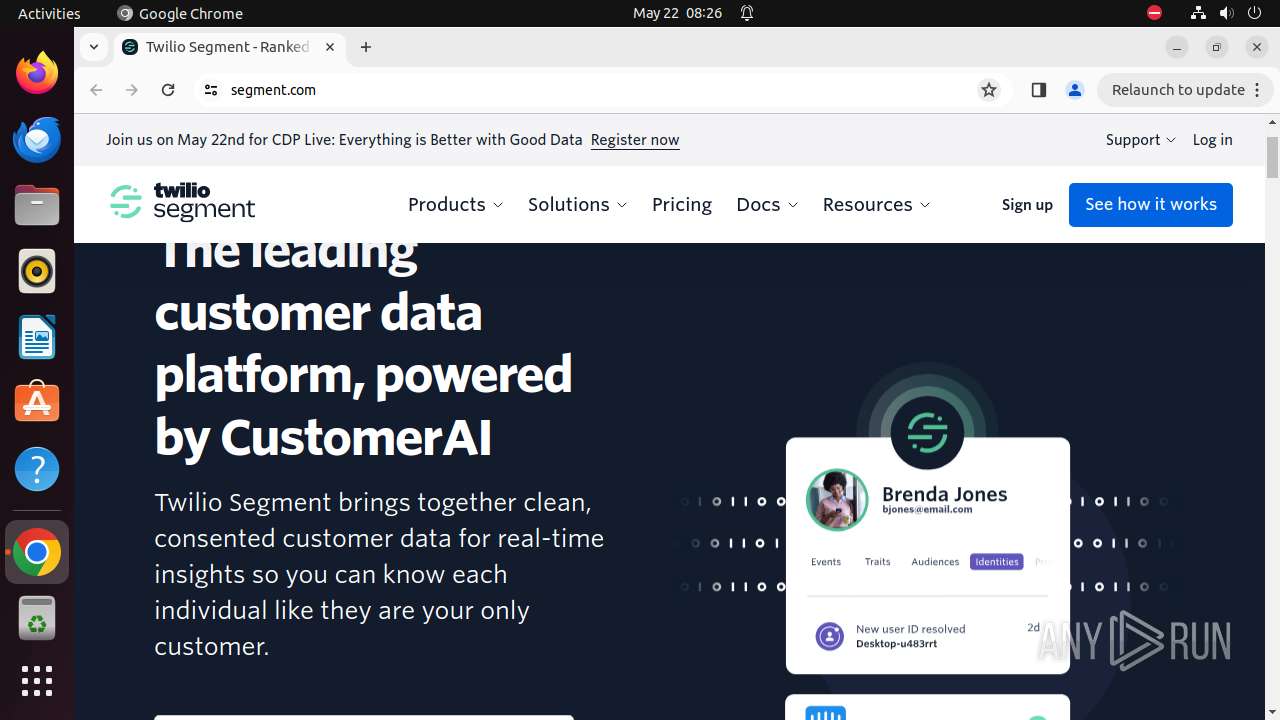Open Firefox from the Ubuntu dock

pyautogui.click(x=37, y=73)
